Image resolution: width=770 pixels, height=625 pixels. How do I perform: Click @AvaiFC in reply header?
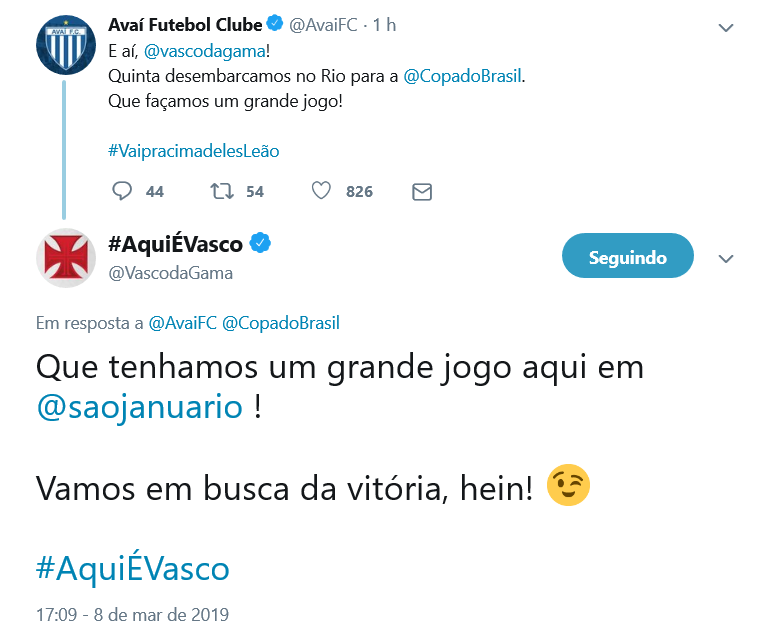182,323
